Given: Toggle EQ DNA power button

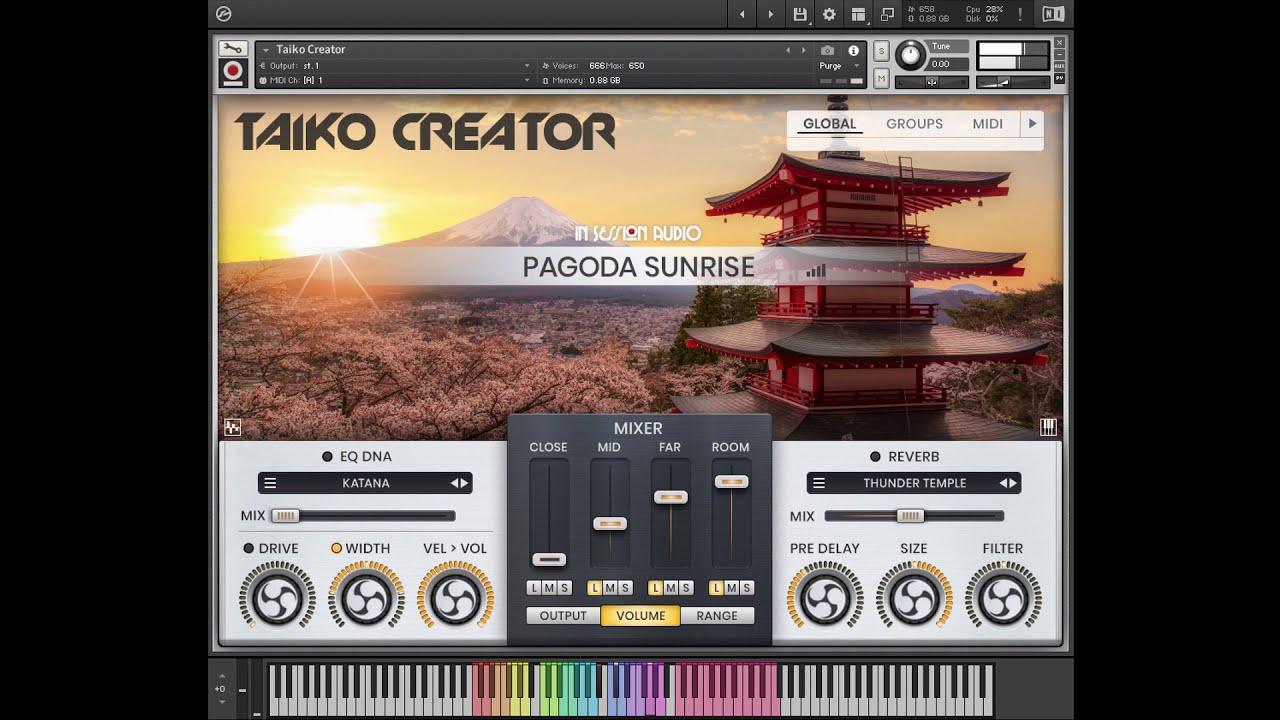Looking at the screenshot, I should (x=327, y=457).
